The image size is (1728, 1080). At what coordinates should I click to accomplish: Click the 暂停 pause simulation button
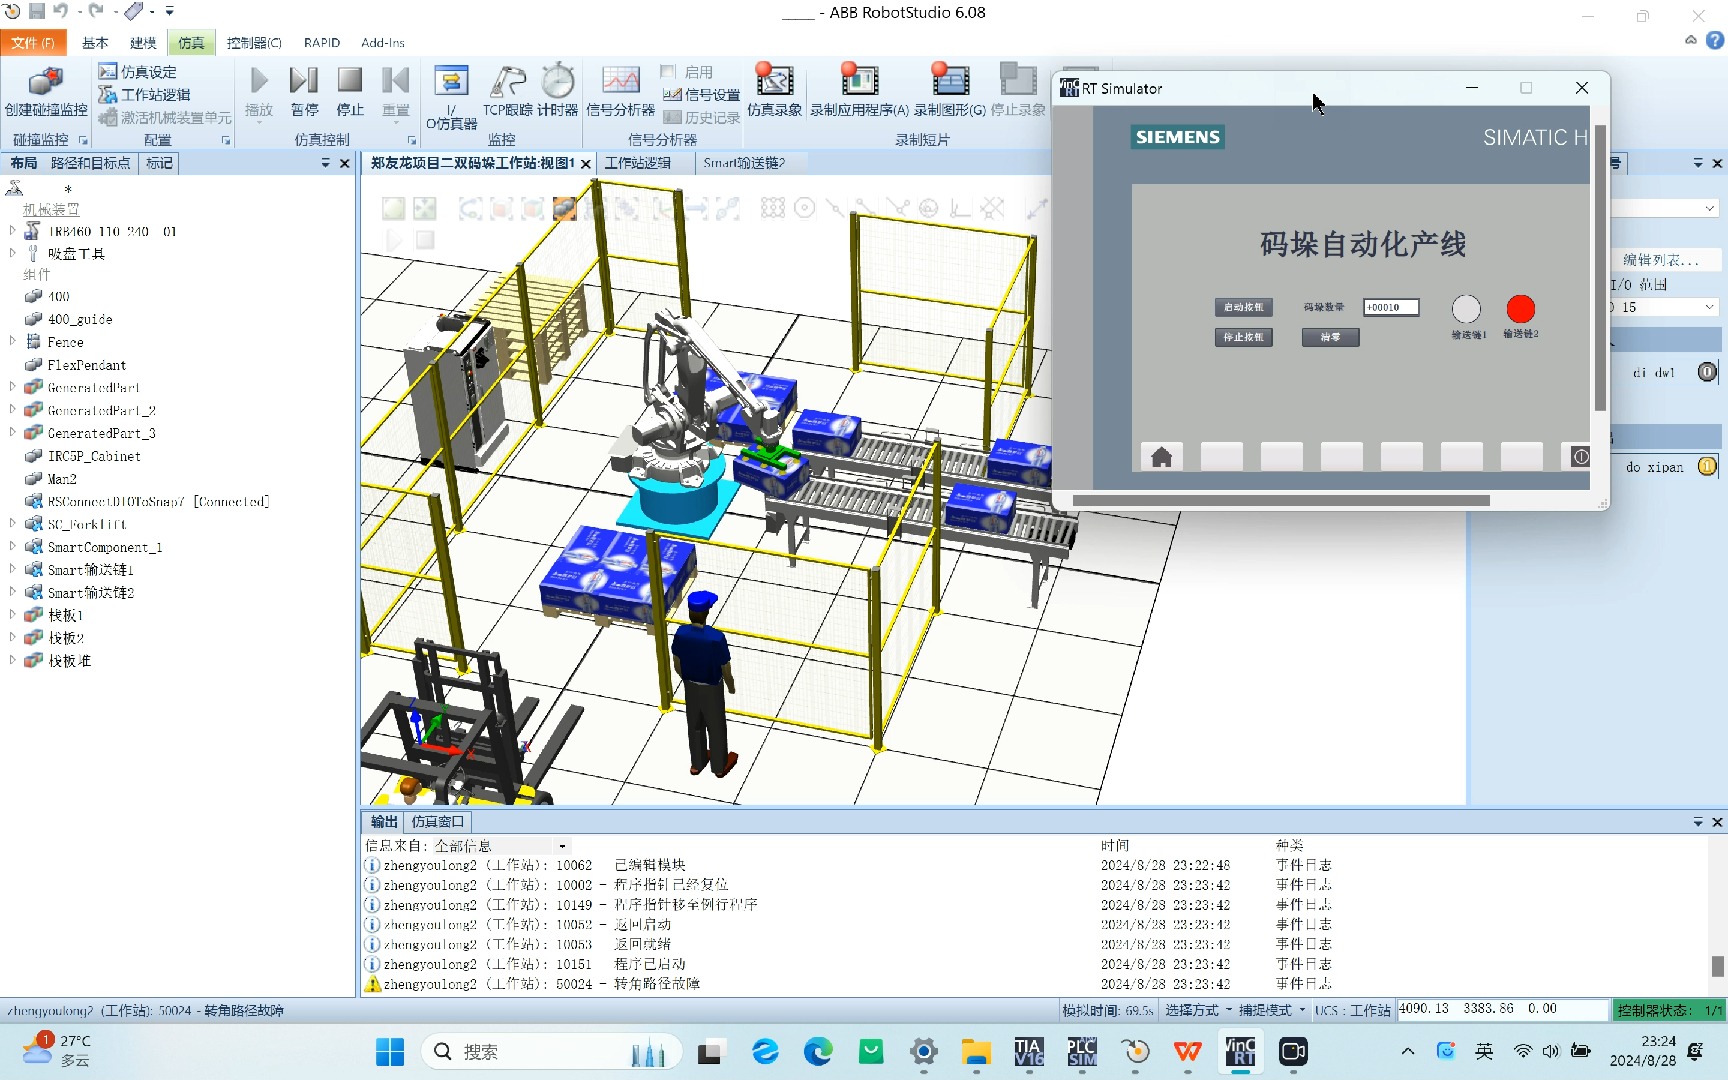[304, 91]
